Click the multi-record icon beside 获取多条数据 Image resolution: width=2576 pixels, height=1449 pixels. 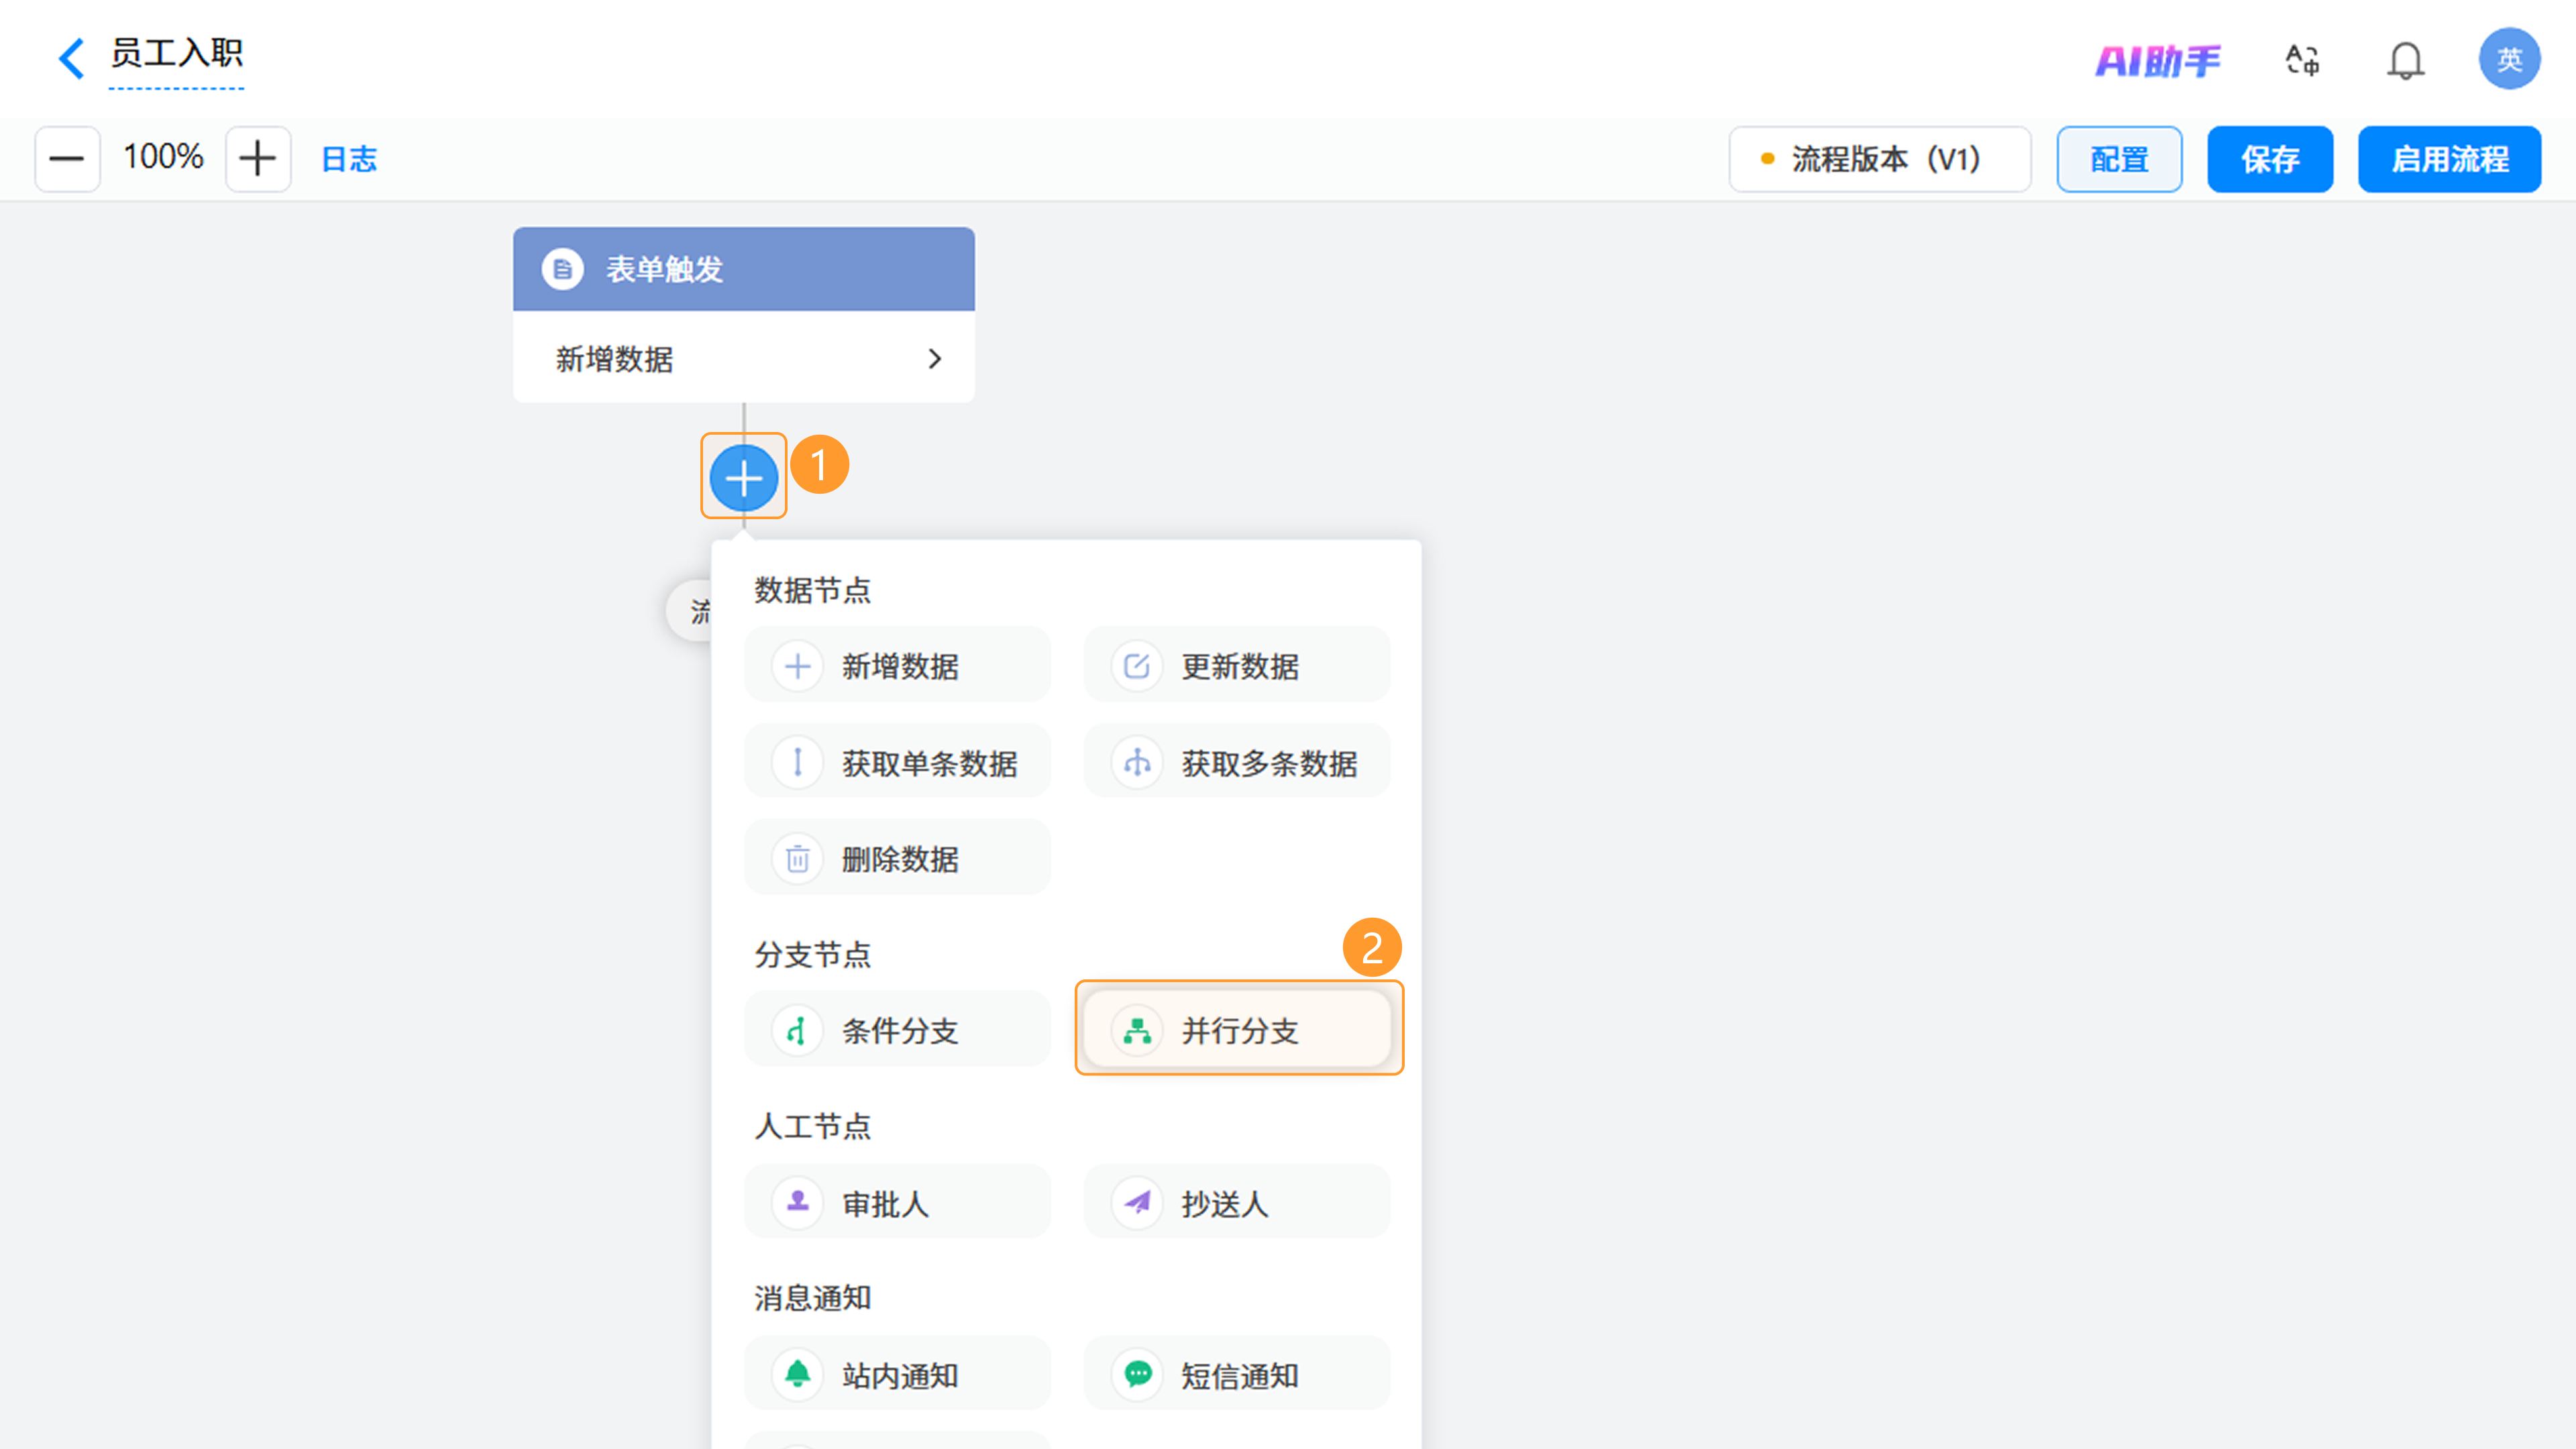[1136, 763]
